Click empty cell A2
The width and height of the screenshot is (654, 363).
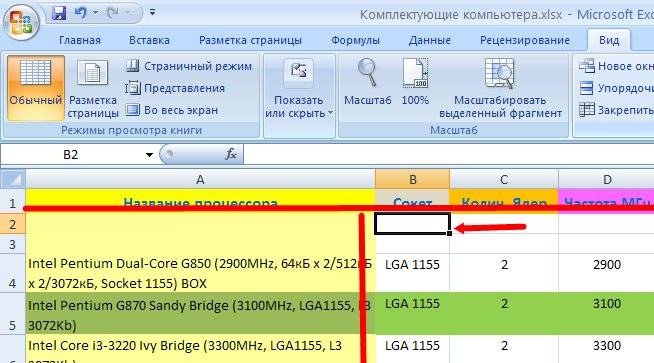pos(200,224)
